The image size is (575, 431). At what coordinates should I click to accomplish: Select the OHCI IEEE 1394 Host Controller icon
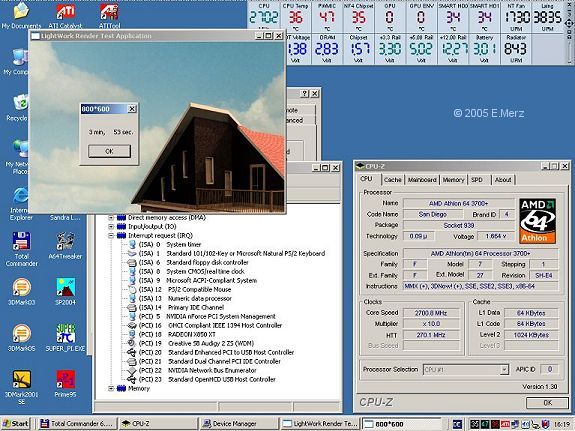tap(132, 325)
